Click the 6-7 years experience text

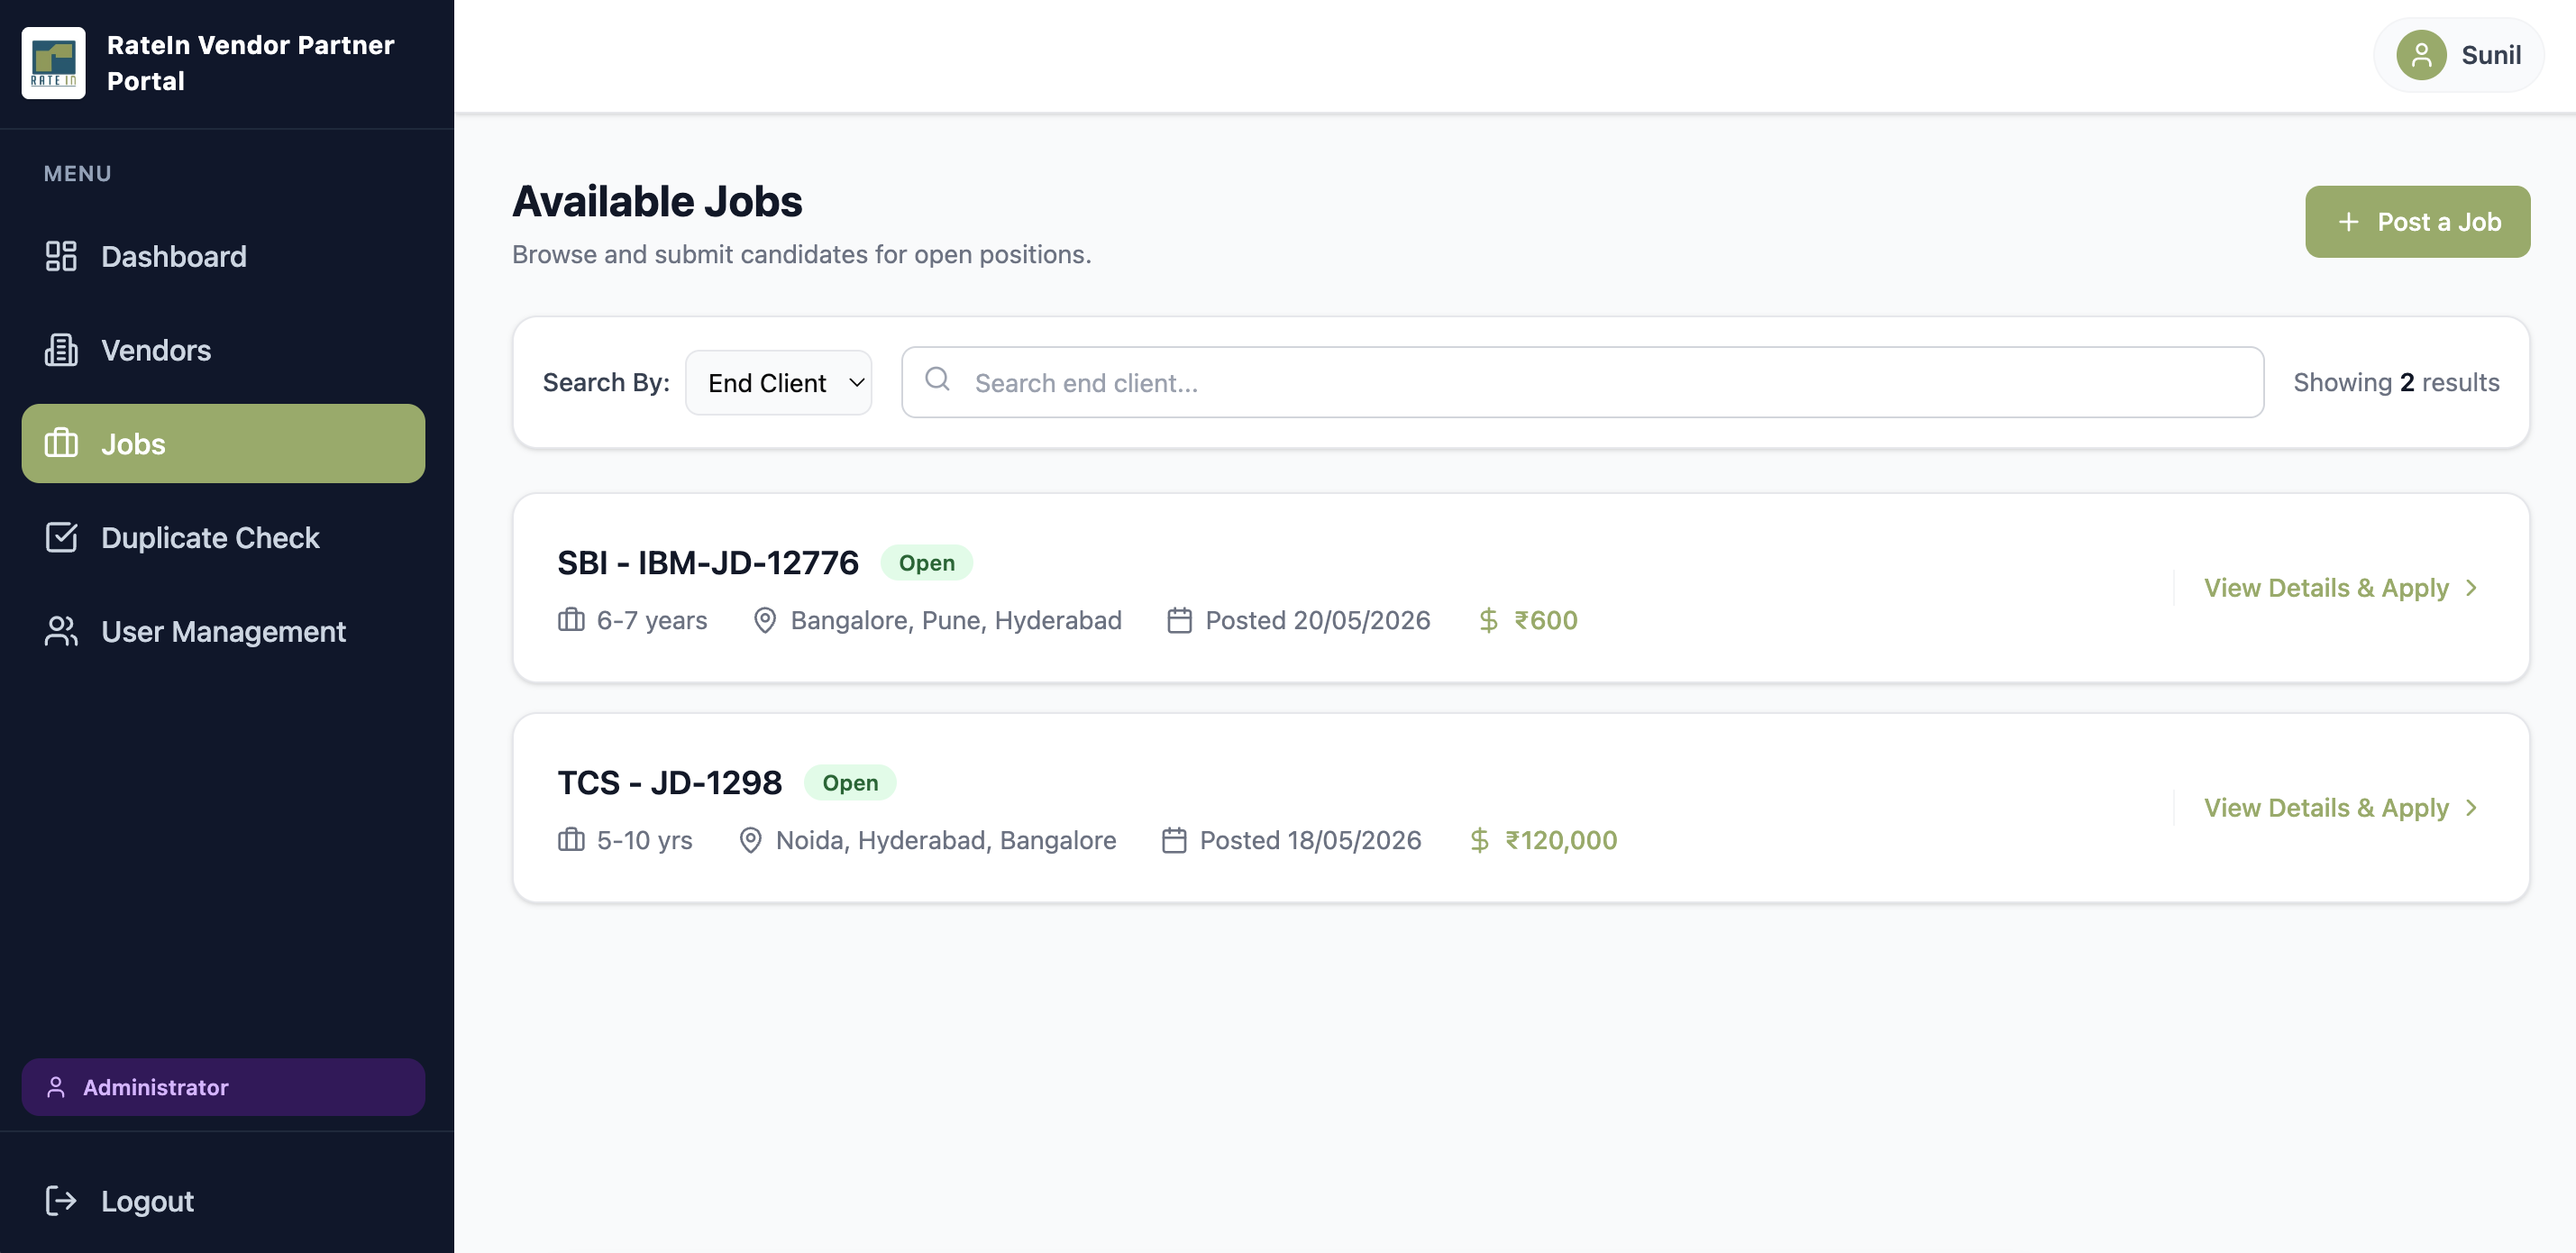click(x=652, y=620)
